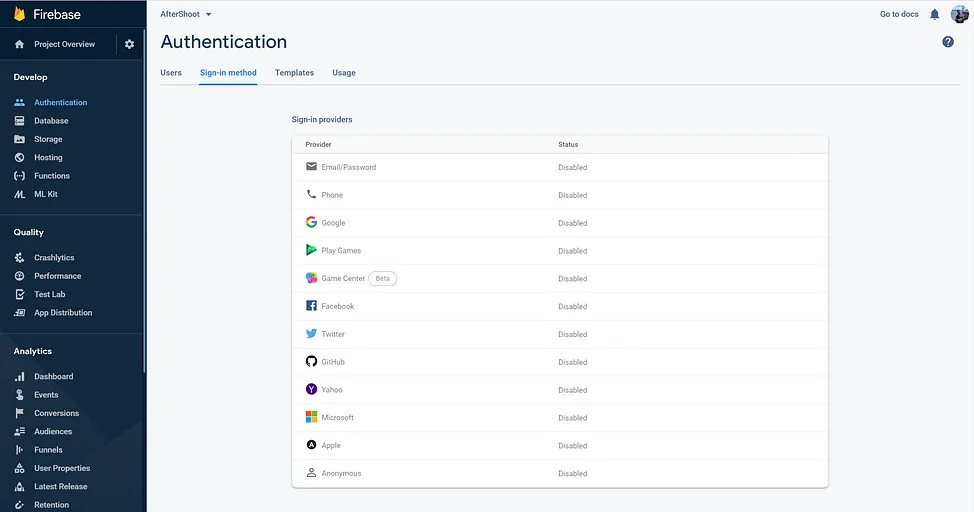The image size is (974, 512).
Task: Switch to the Templates tab
Action: (x=294, y=73)
